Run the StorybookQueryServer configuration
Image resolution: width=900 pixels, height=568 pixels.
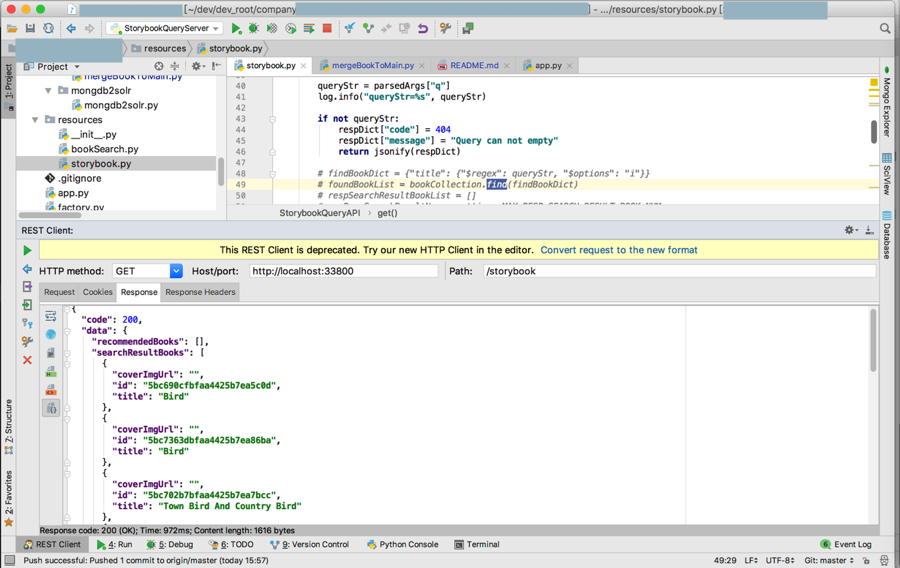click(237, 29)
